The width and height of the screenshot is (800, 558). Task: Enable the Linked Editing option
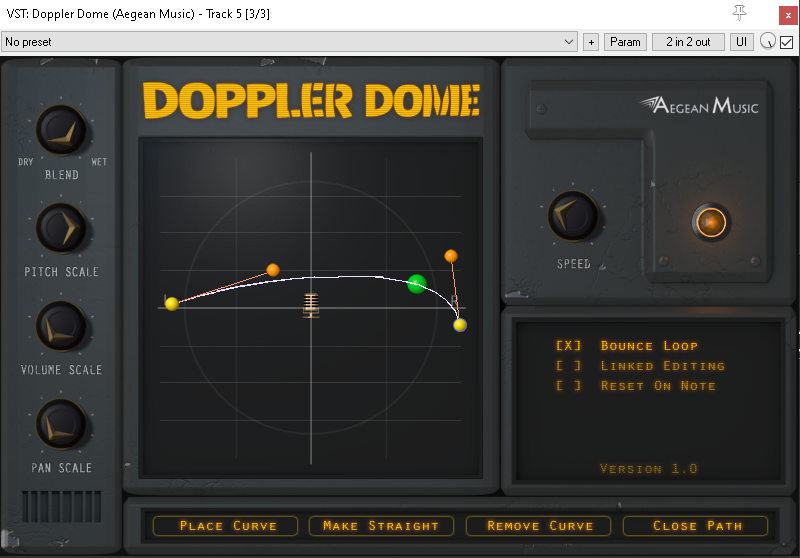click(640, 366)
